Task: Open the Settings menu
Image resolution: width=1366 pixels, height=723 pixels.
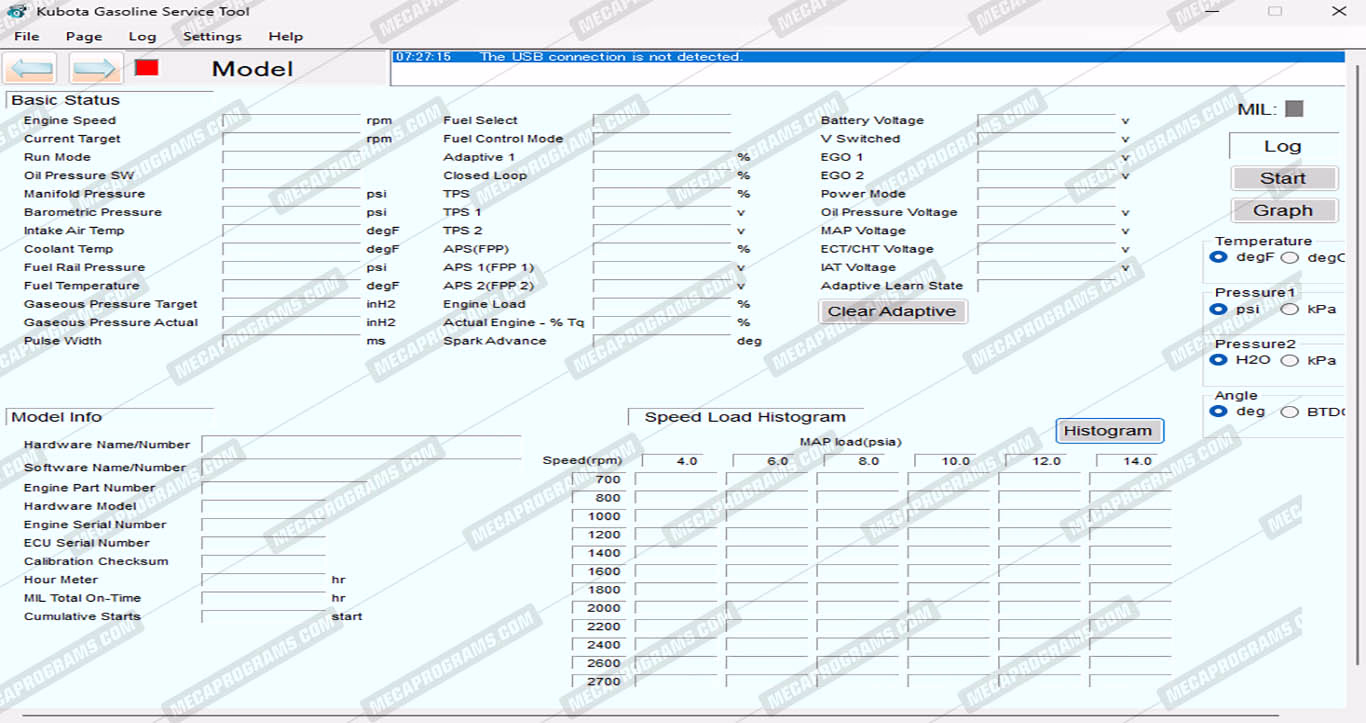Action: coord(212,36)
